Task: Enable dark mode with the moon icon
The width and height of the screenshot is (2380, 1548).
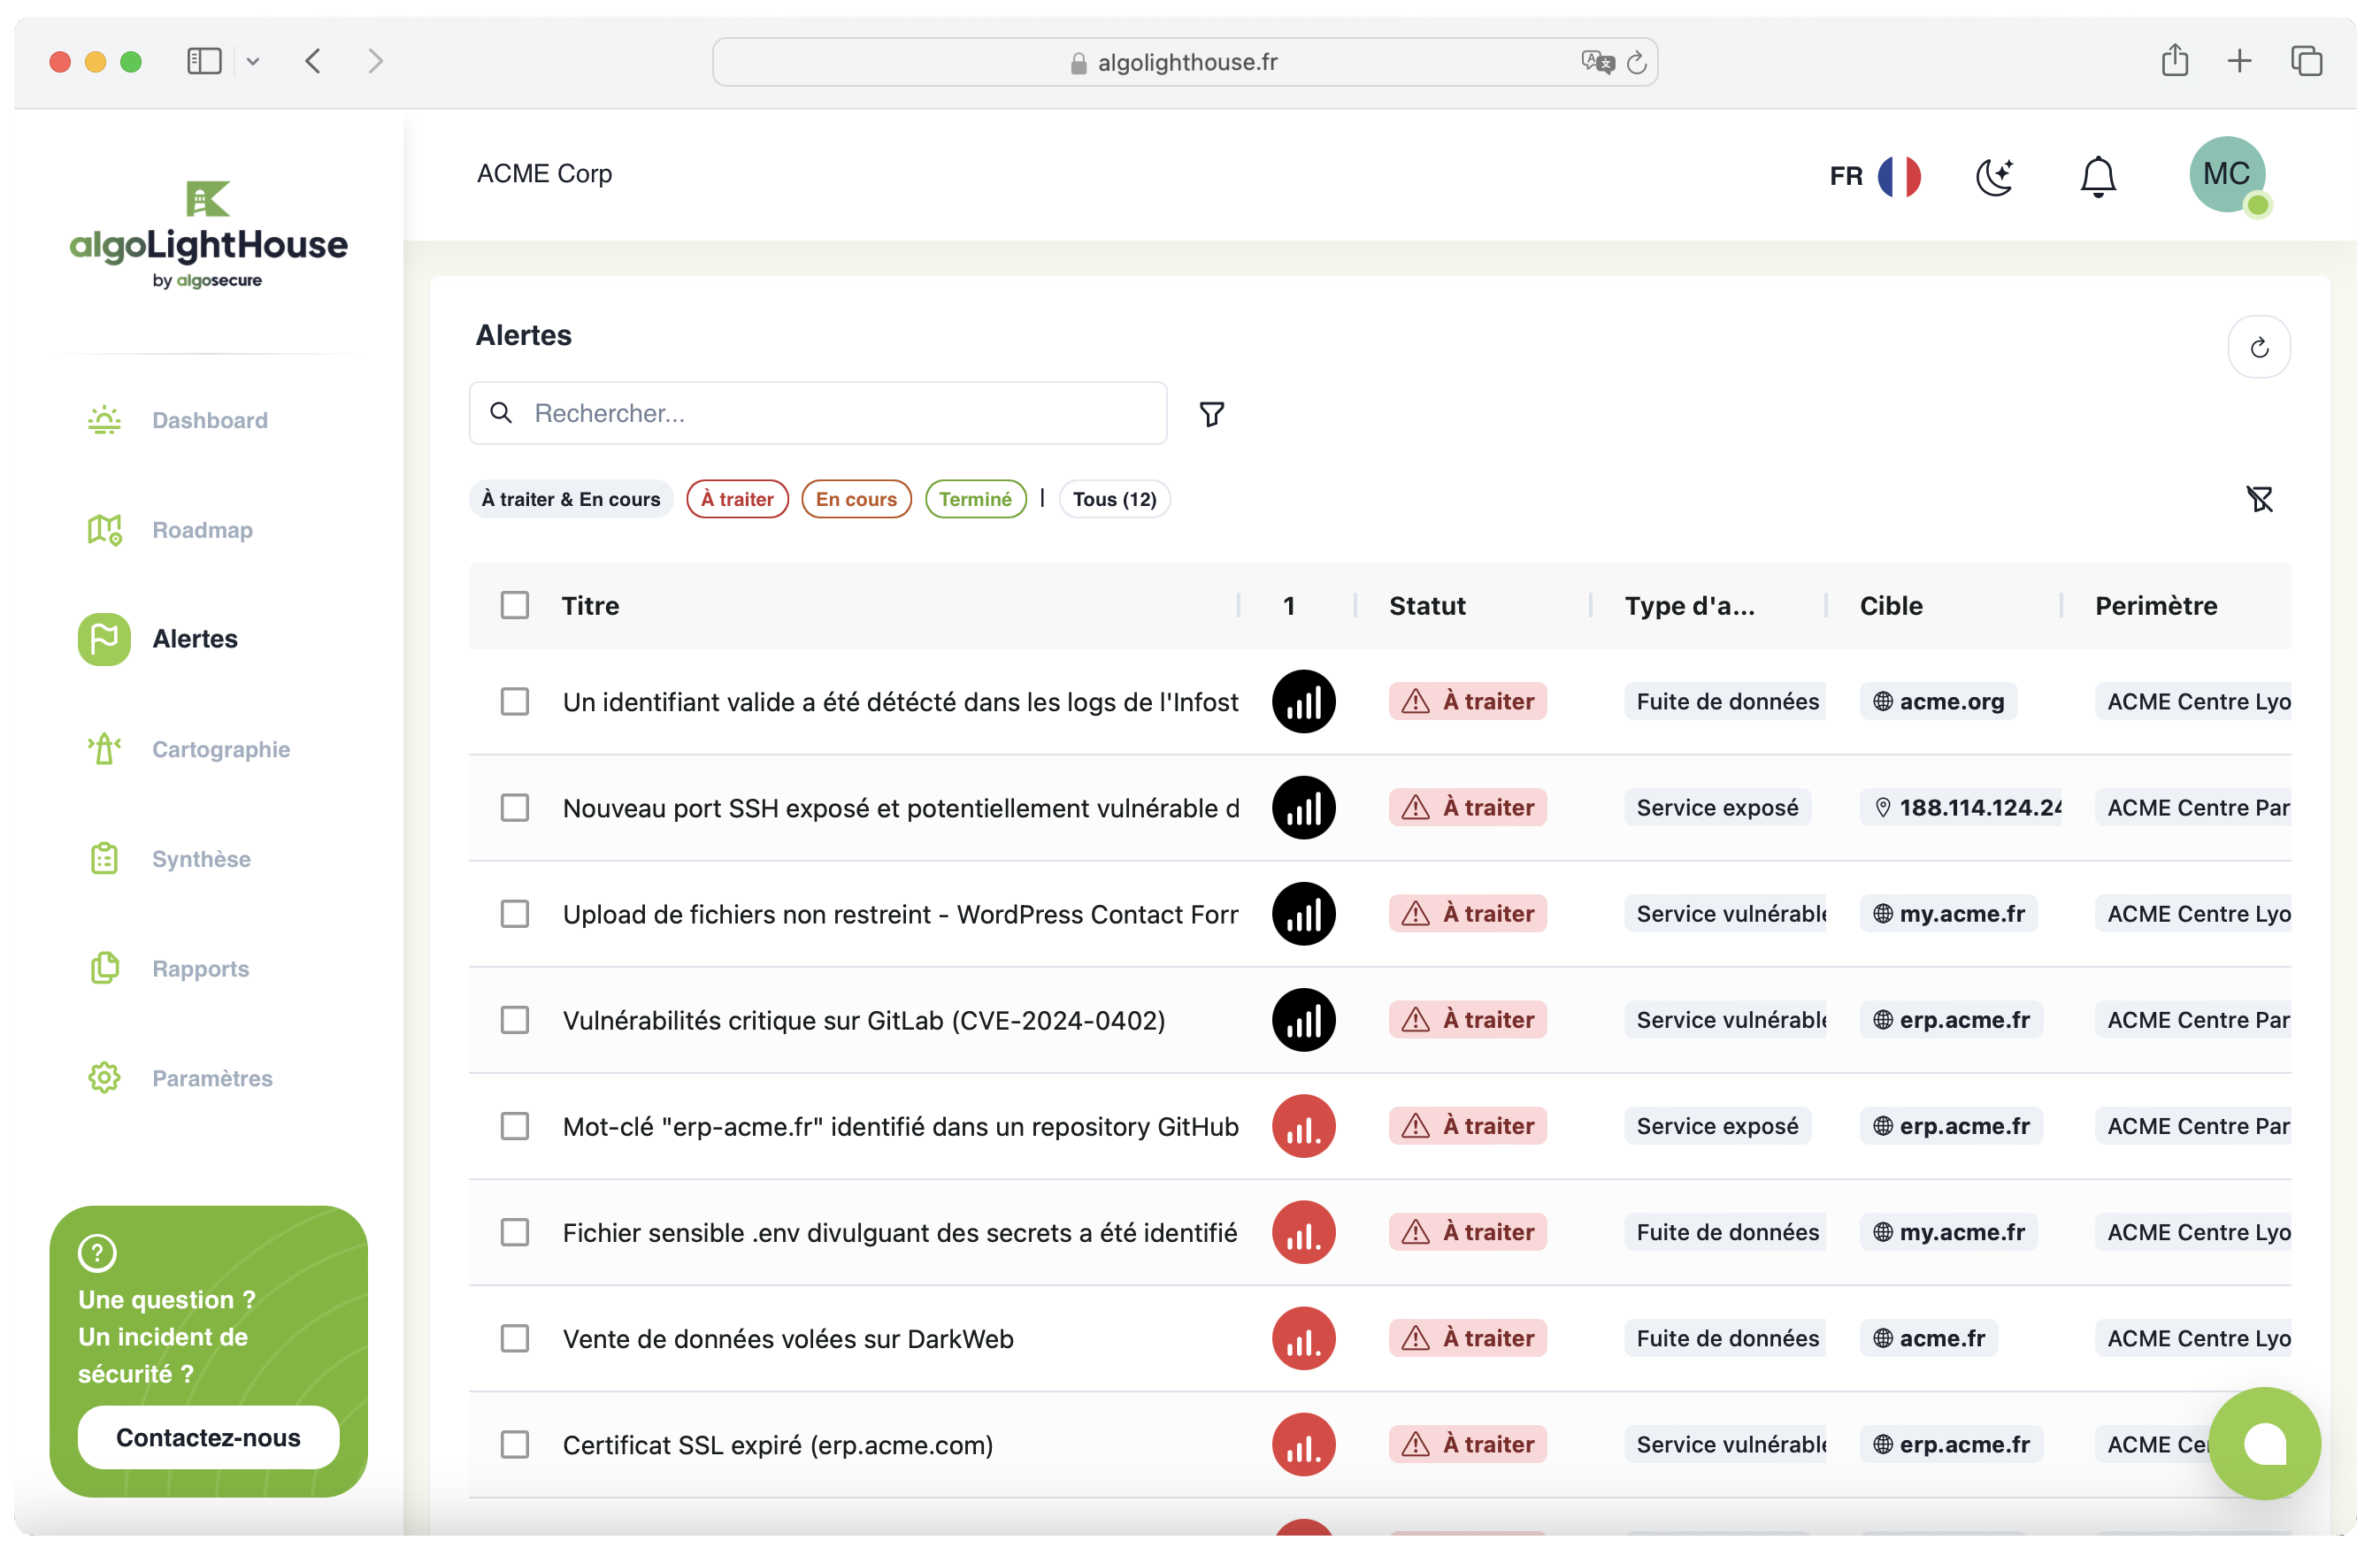Action: click(1995, 176)
